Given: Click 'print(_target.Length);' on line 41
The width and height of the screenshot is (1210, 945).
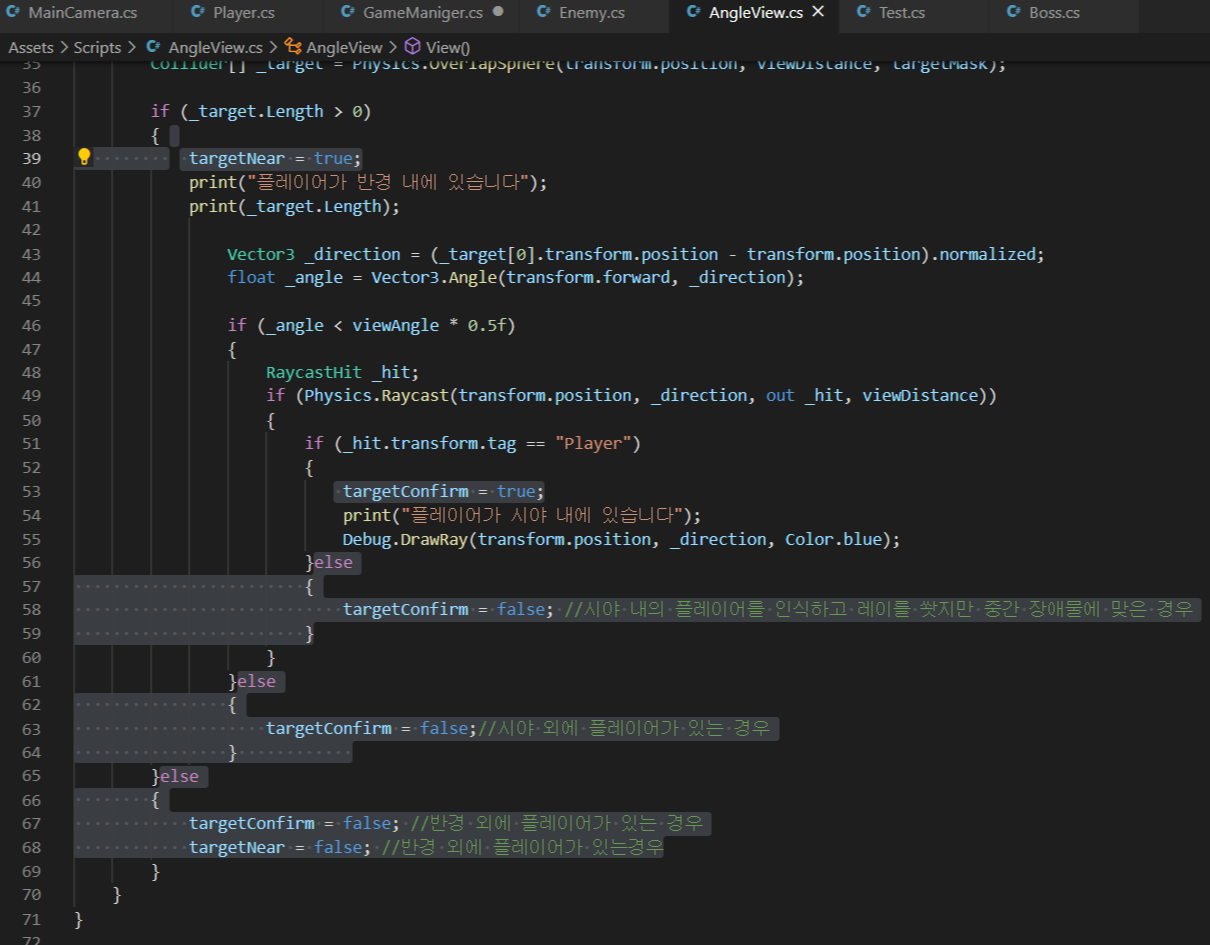Looking at the screenshot, I should [x=294, y=206].
